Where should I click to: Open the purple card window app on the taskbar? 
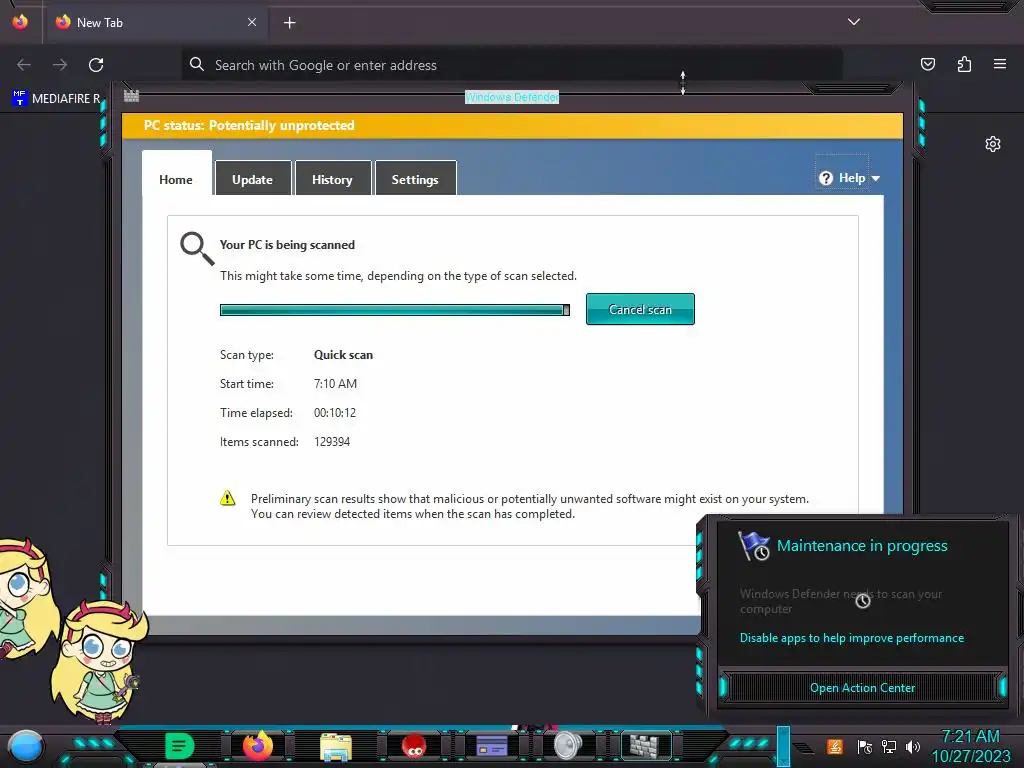(x=492, y=746)
